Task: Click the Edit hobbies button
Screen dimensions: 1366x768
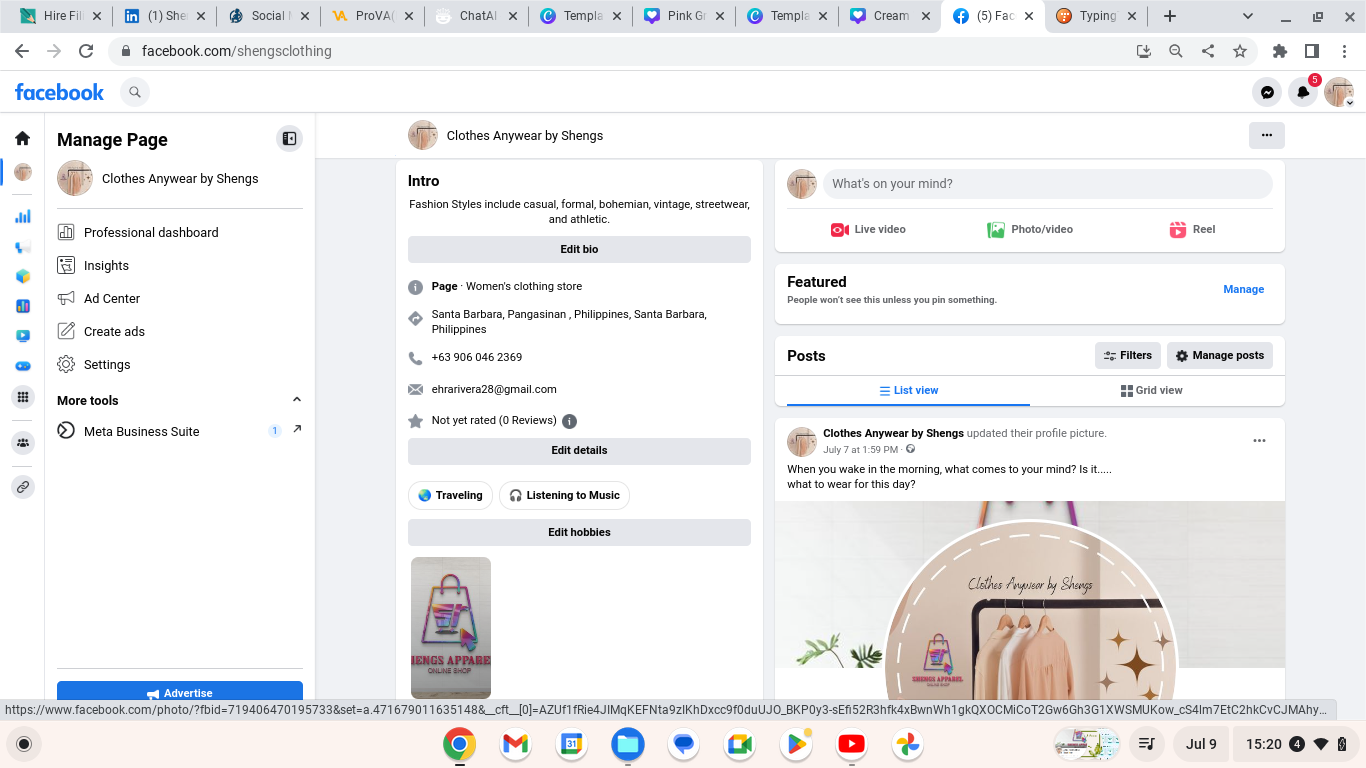Action: 579,532
